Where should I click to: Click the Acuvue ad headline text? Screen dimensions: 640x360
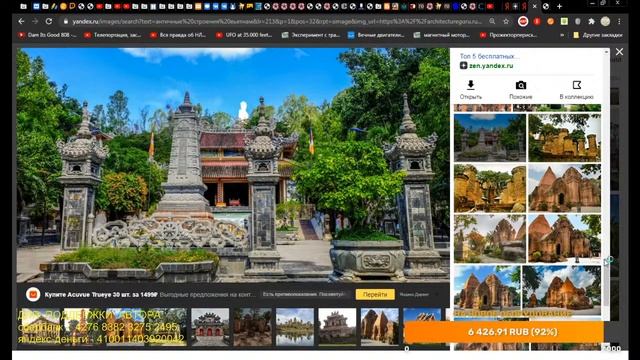pos(101,294)
